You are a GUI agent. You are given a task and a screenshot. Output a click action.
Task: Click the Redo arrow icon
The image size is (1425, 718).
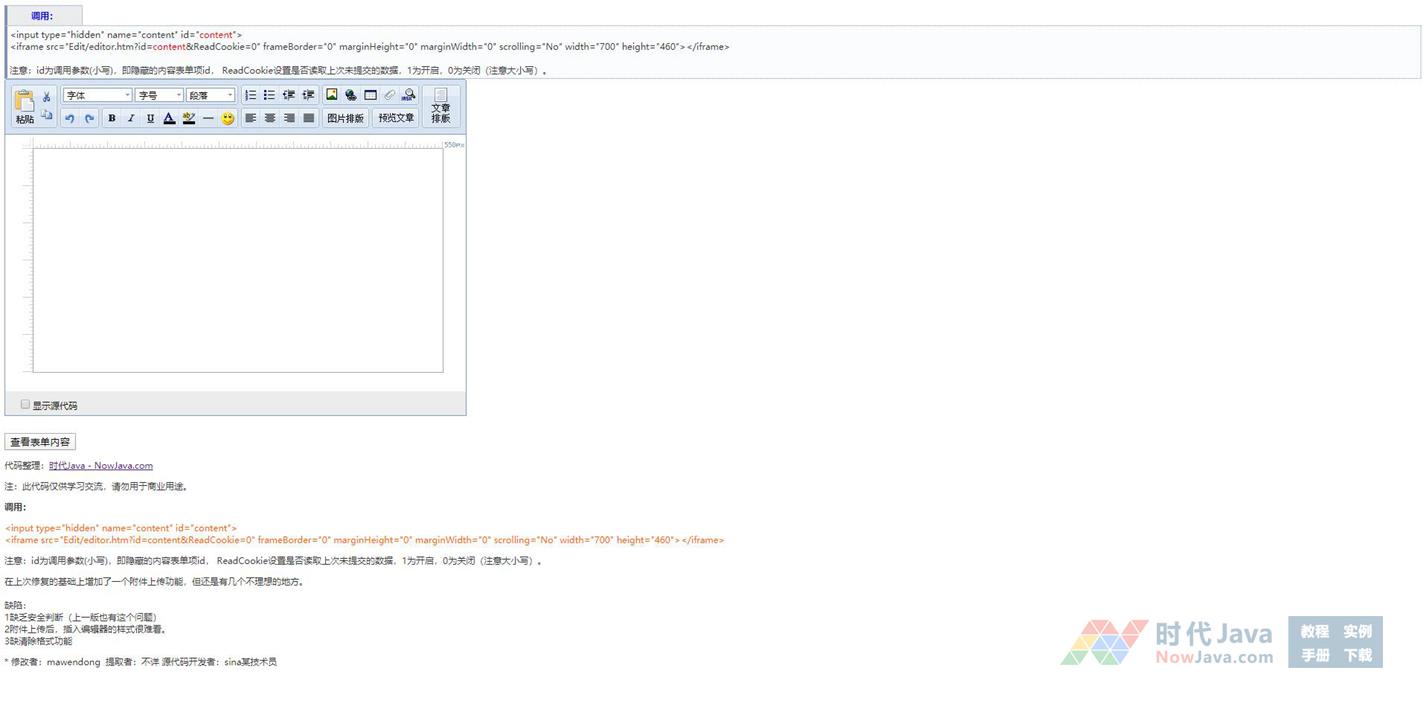click(89, 119)
